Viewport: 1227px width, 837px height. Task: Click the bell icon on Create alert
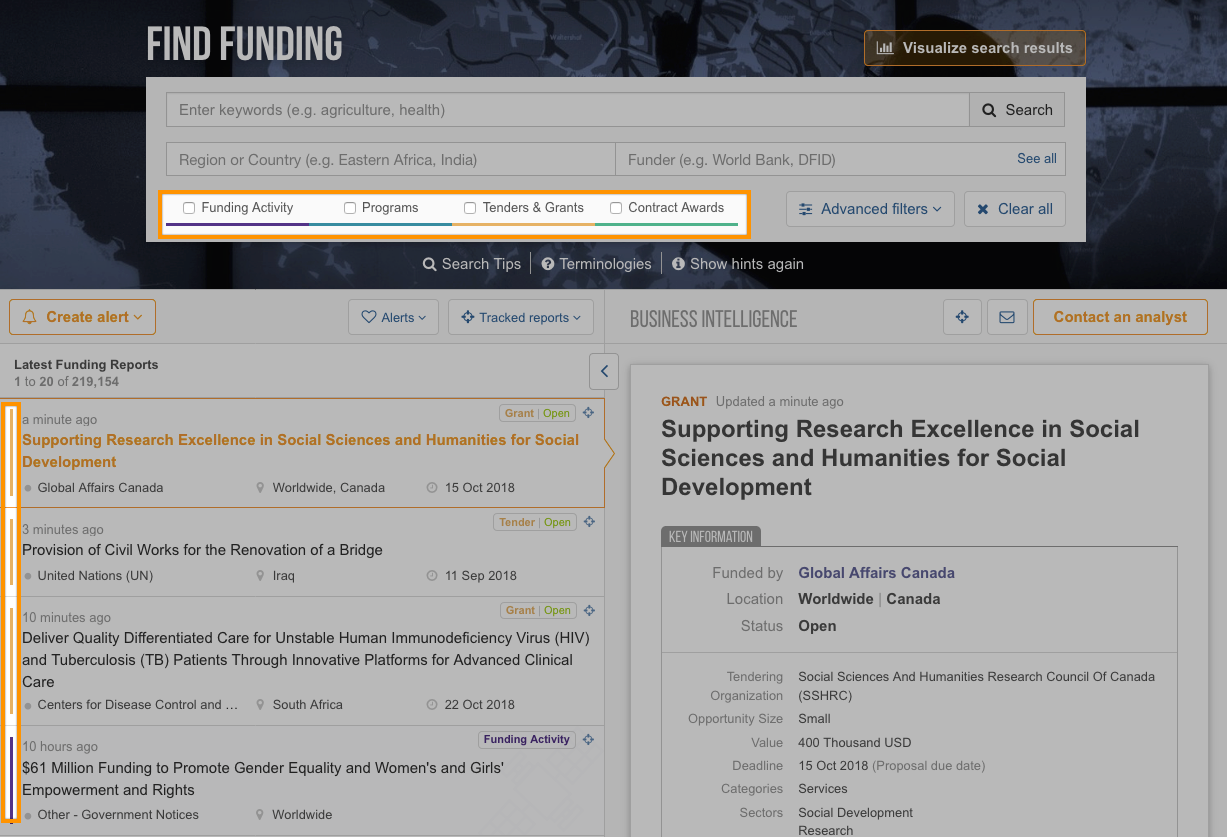coord(32,316)
